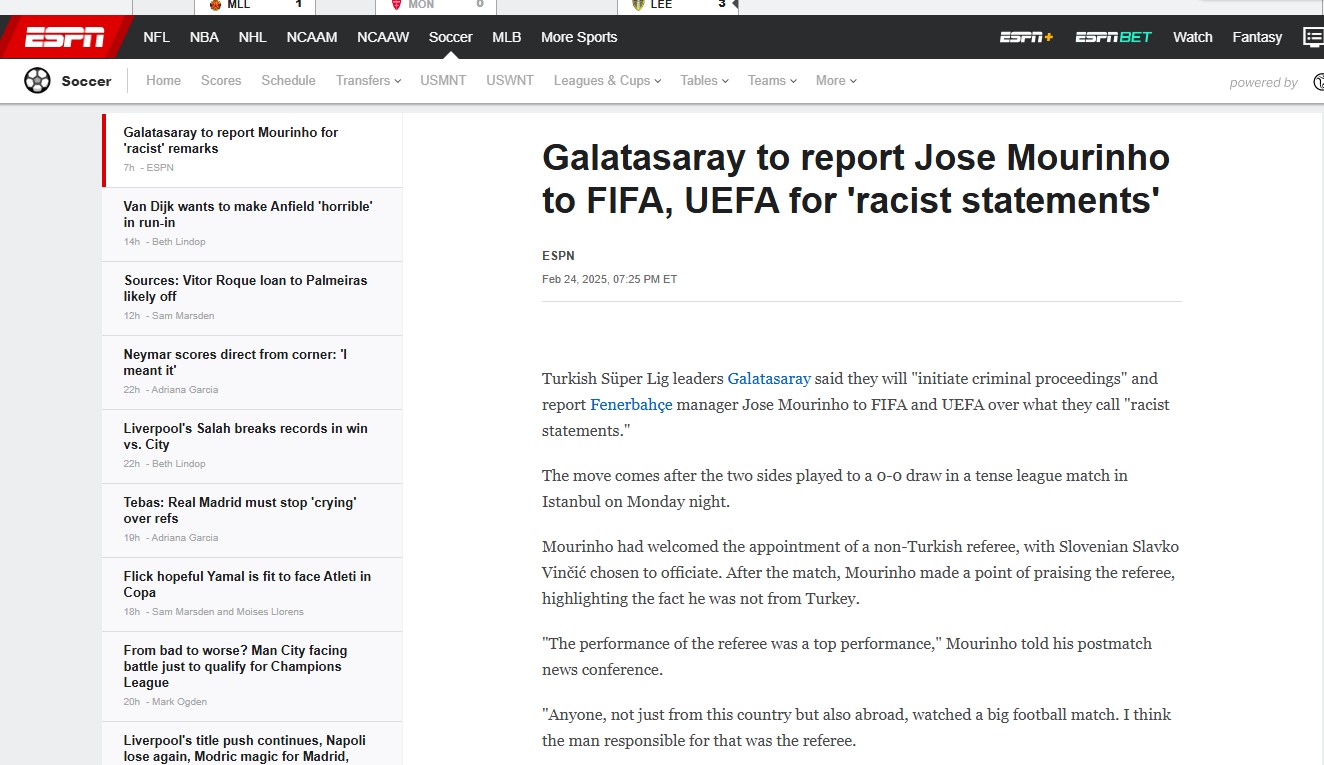The image size is (1324, 765).
Task: Expand the Teams dropdown
Action: point(772,81)
